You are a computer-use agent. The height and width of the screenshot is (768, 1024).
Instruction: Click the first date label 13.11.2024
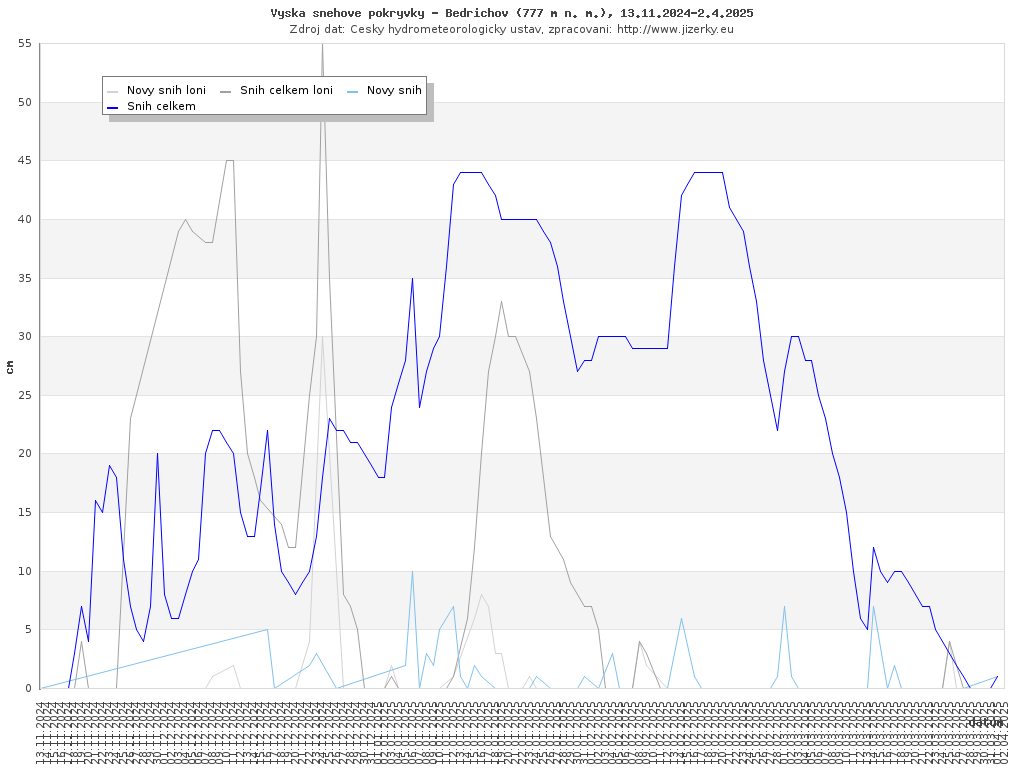coord(41,732)
